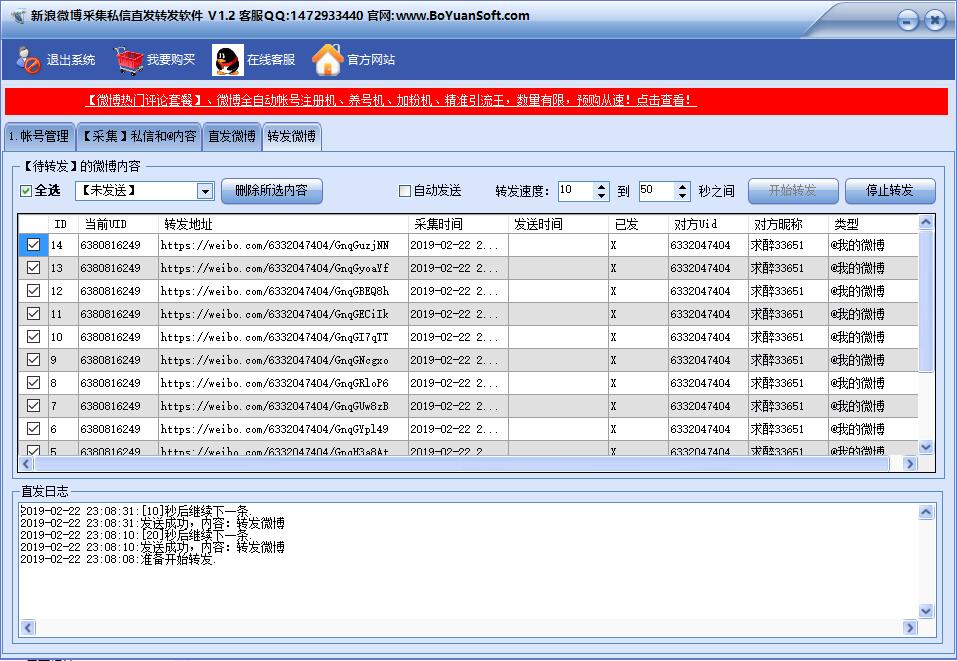Minimize the window with the round minus button
957x661 pixels.
pyautogui.click(x=908, y=21)
